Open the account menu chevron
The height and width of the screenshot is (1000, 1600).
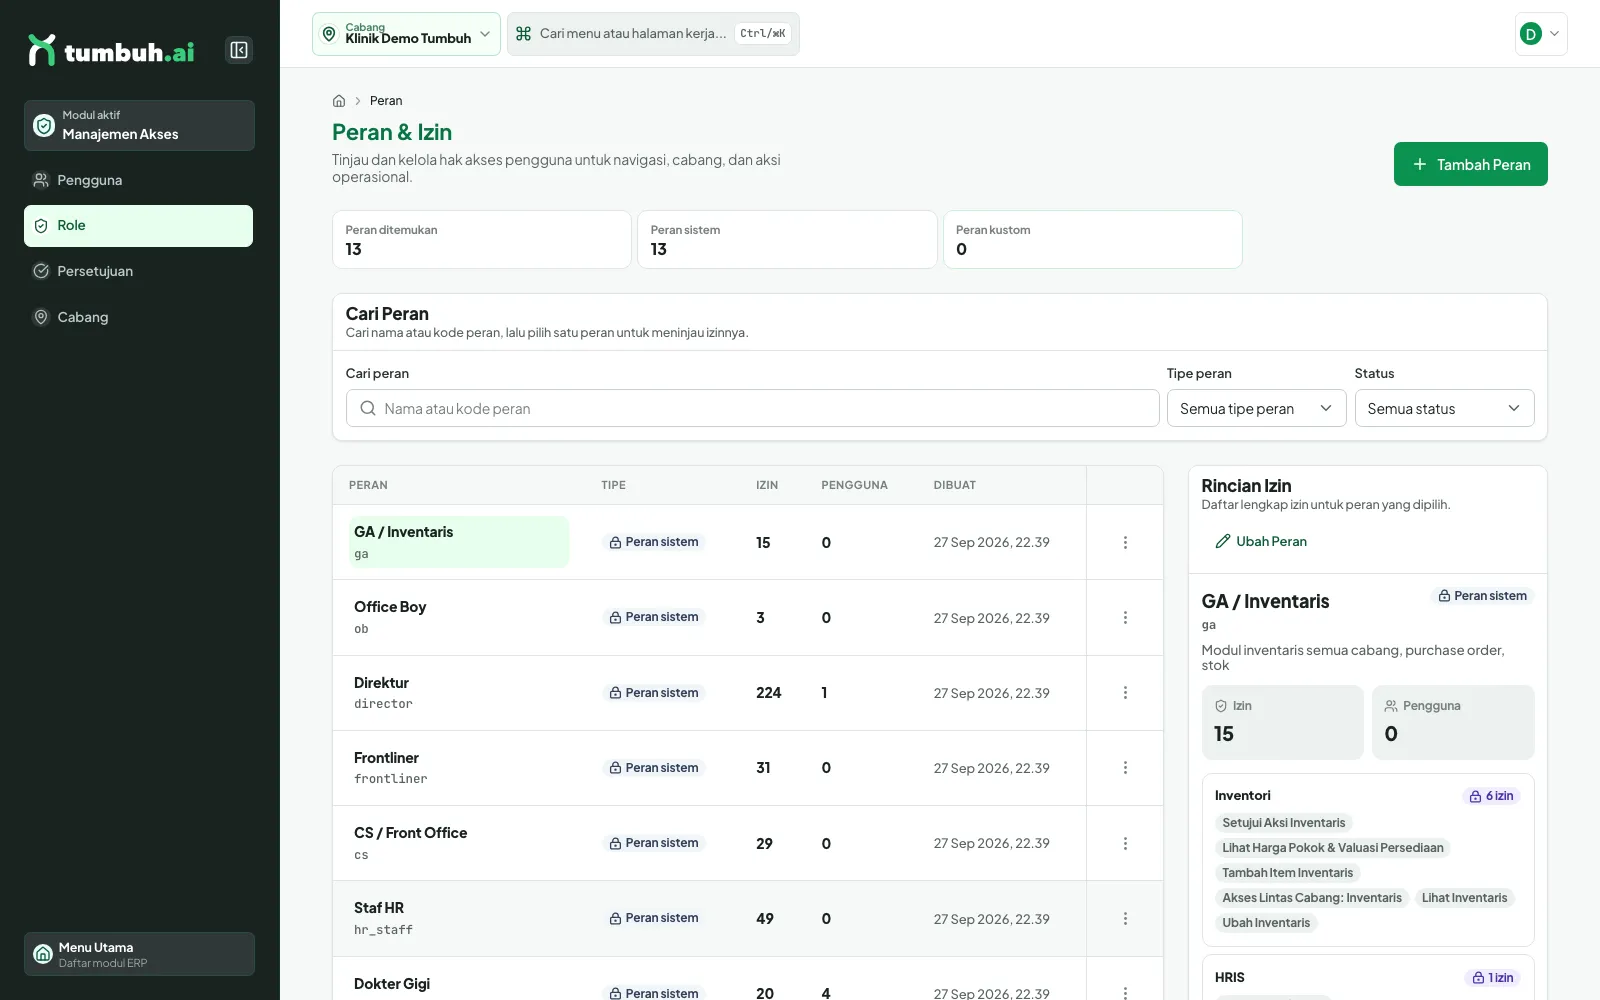click(1554, 34)
